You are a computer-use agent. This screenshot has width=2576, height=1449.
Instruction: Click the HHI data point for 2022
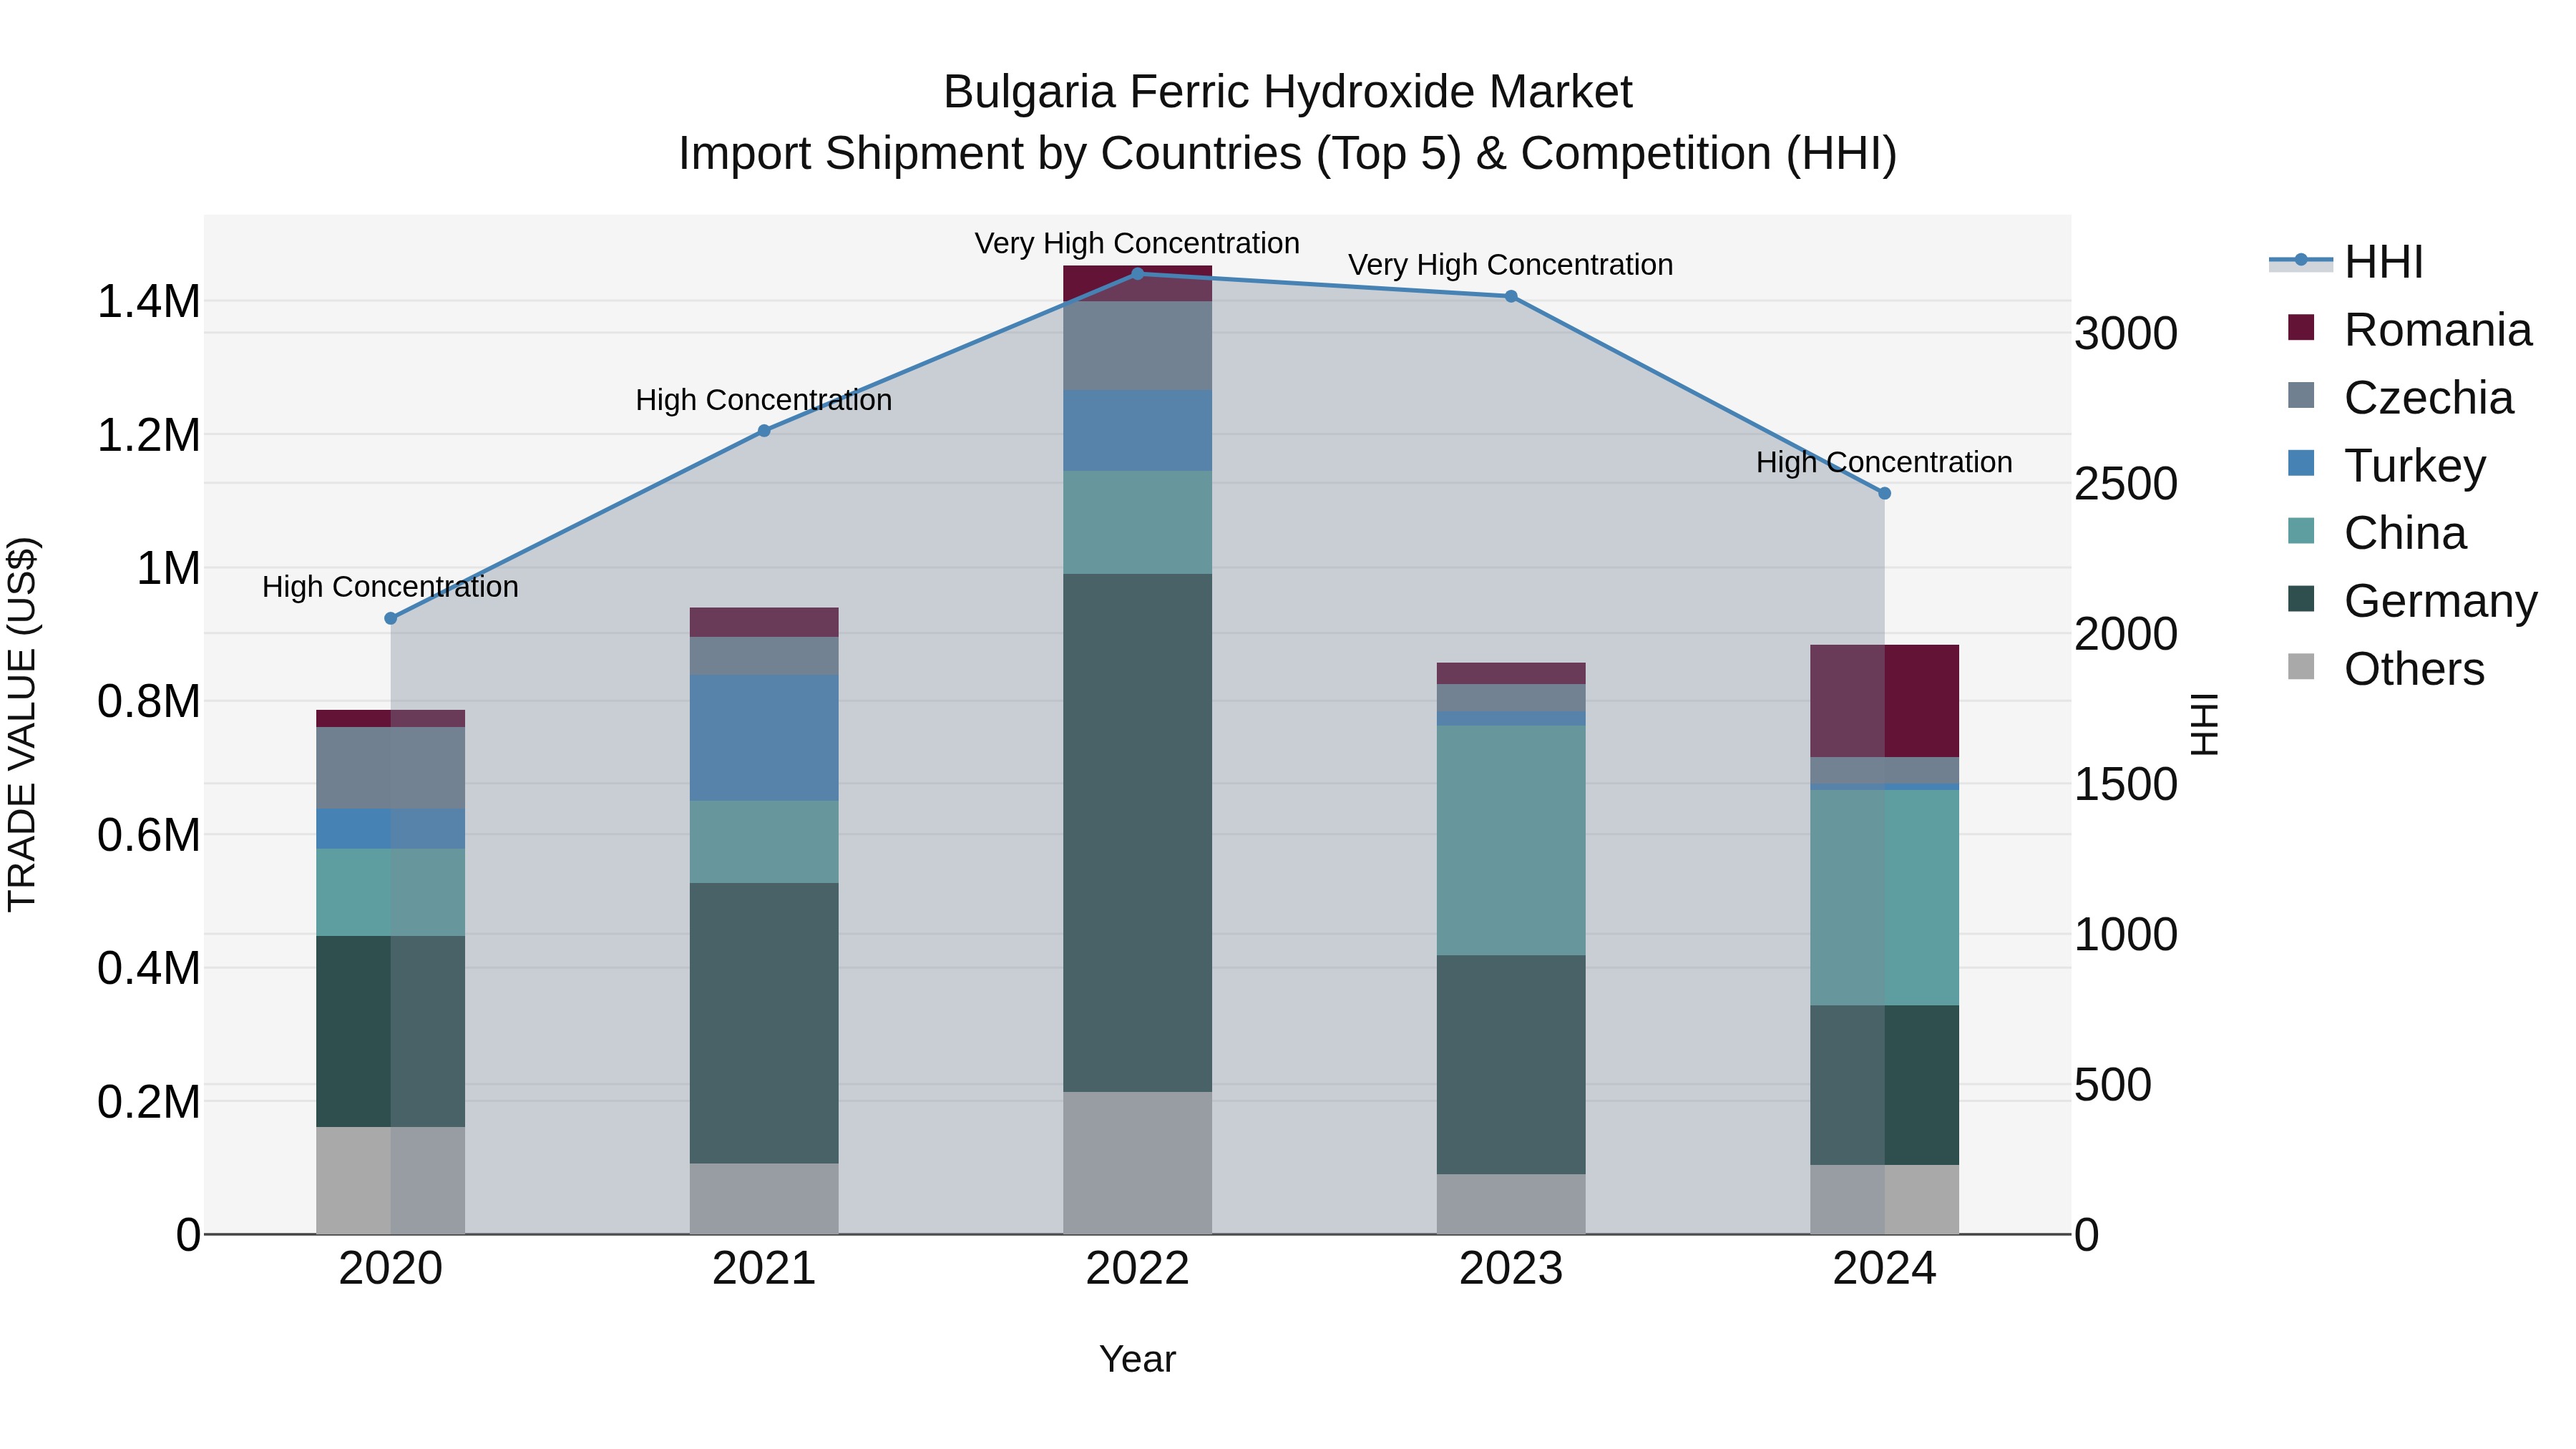[x=1137, y=273]
